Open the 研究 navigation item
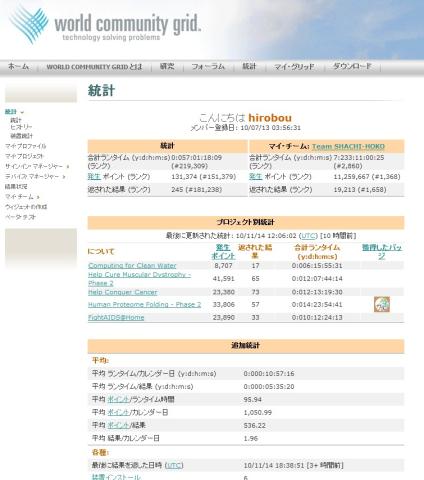424x480 pixels. click(167, 66)
